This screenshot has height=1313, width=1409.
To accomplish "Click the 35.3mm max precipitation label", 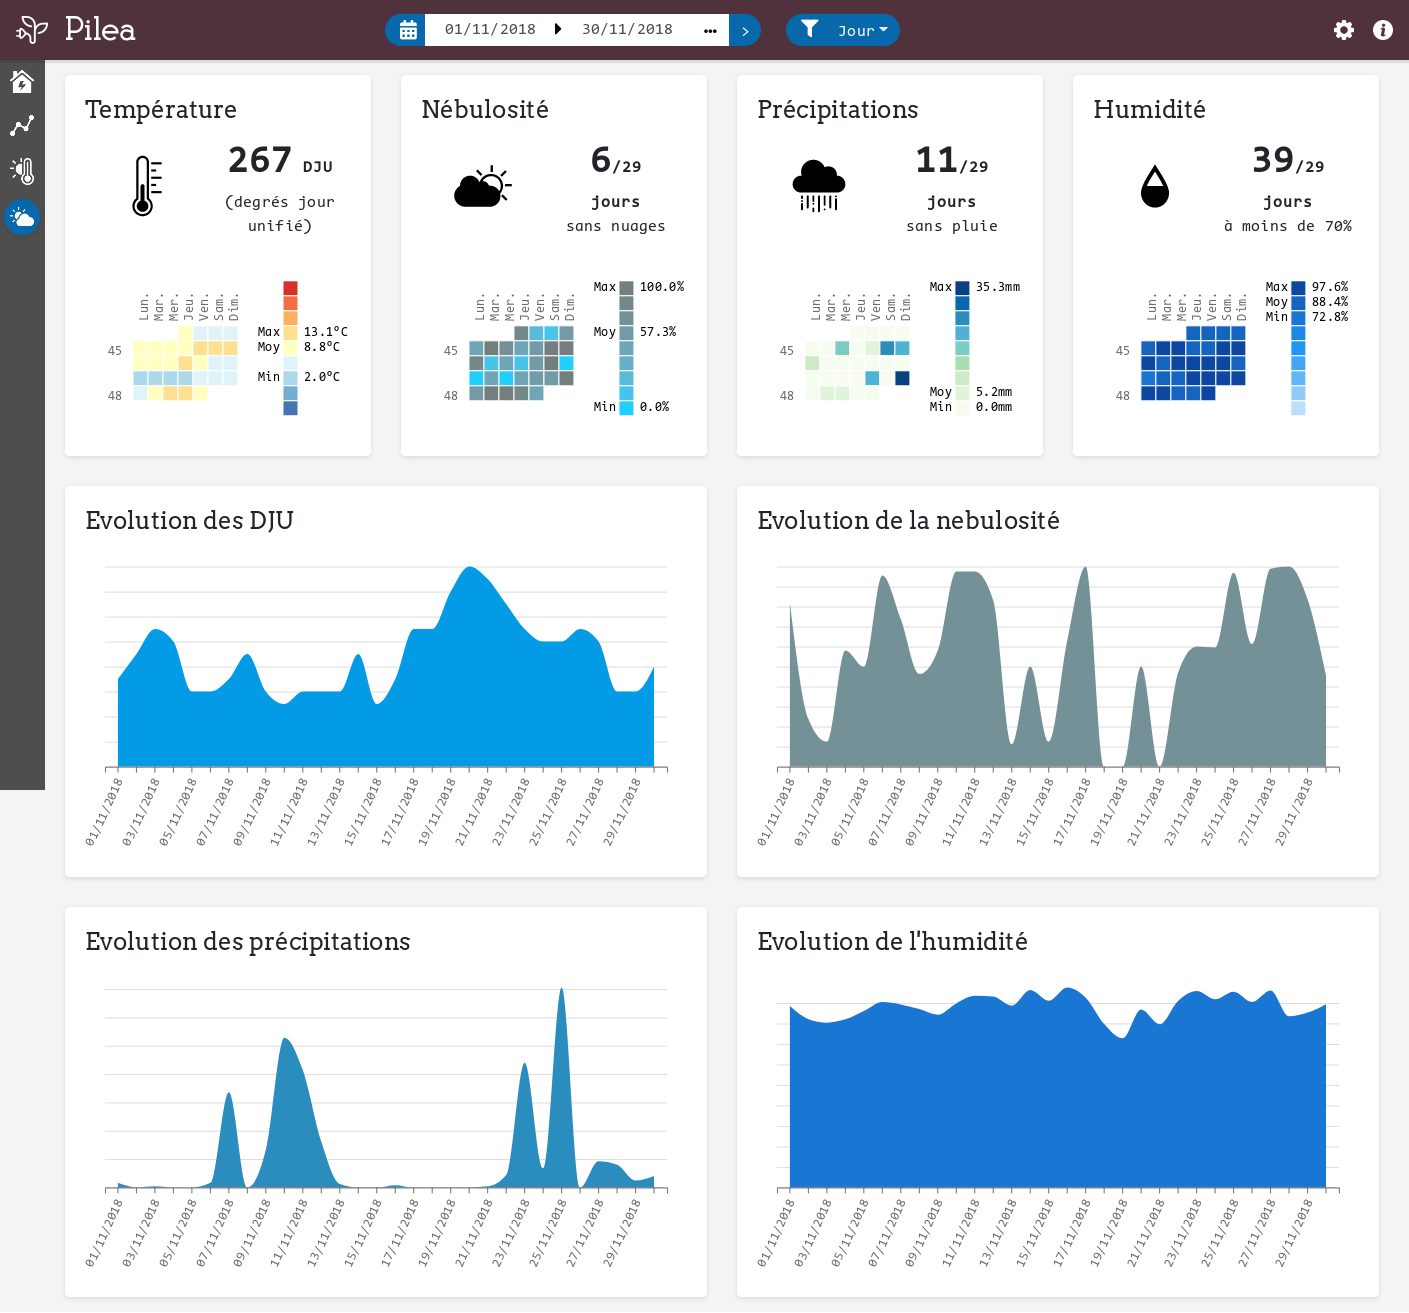I will (x=998, y=287).
